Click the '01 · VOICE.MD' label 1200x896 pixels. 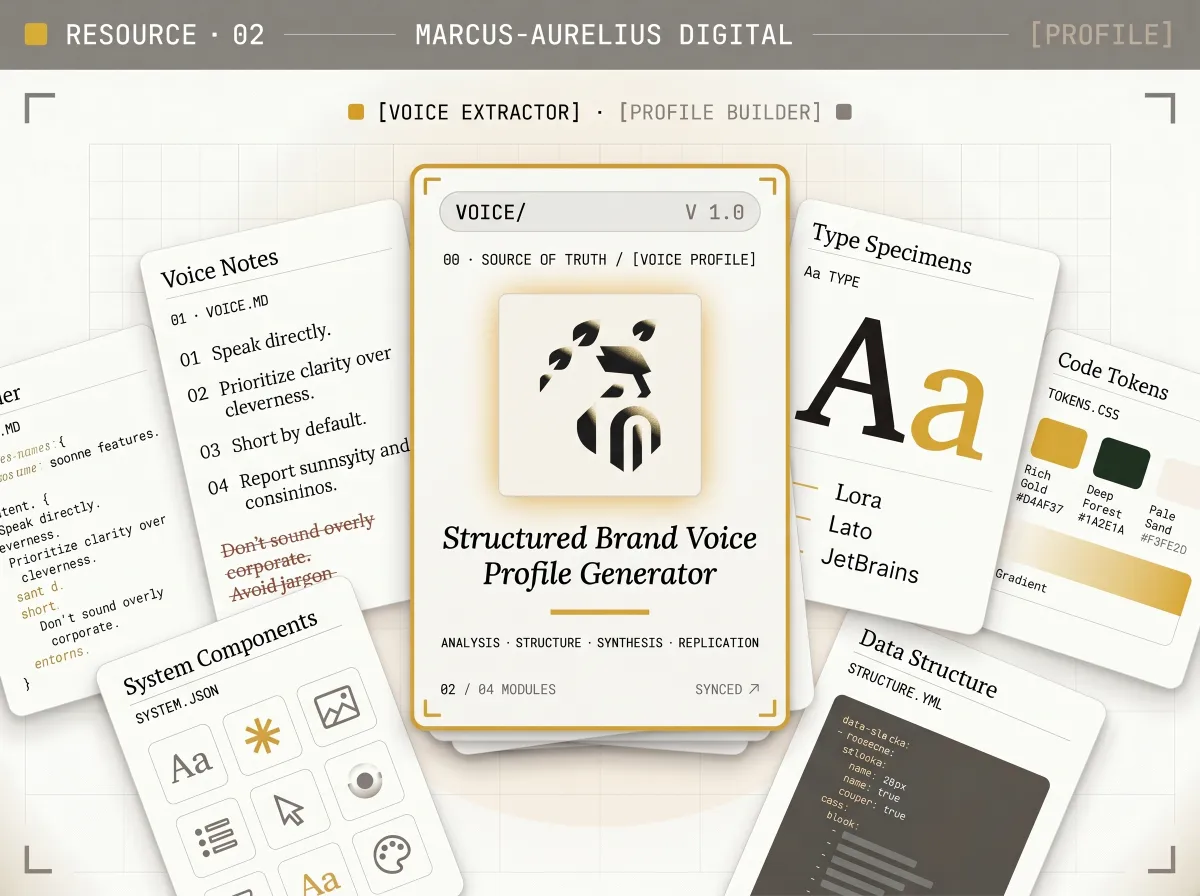(219, 310)
